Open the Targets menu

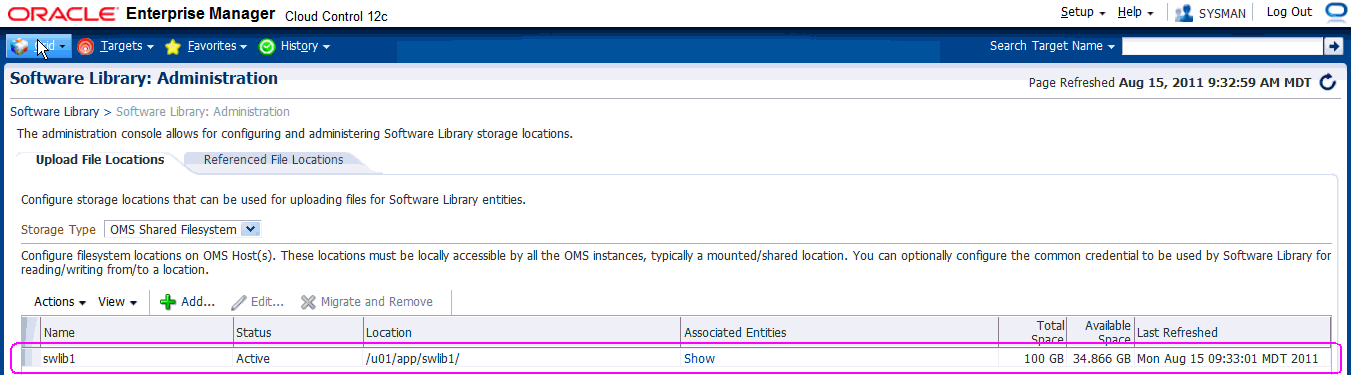click(127, 46)
